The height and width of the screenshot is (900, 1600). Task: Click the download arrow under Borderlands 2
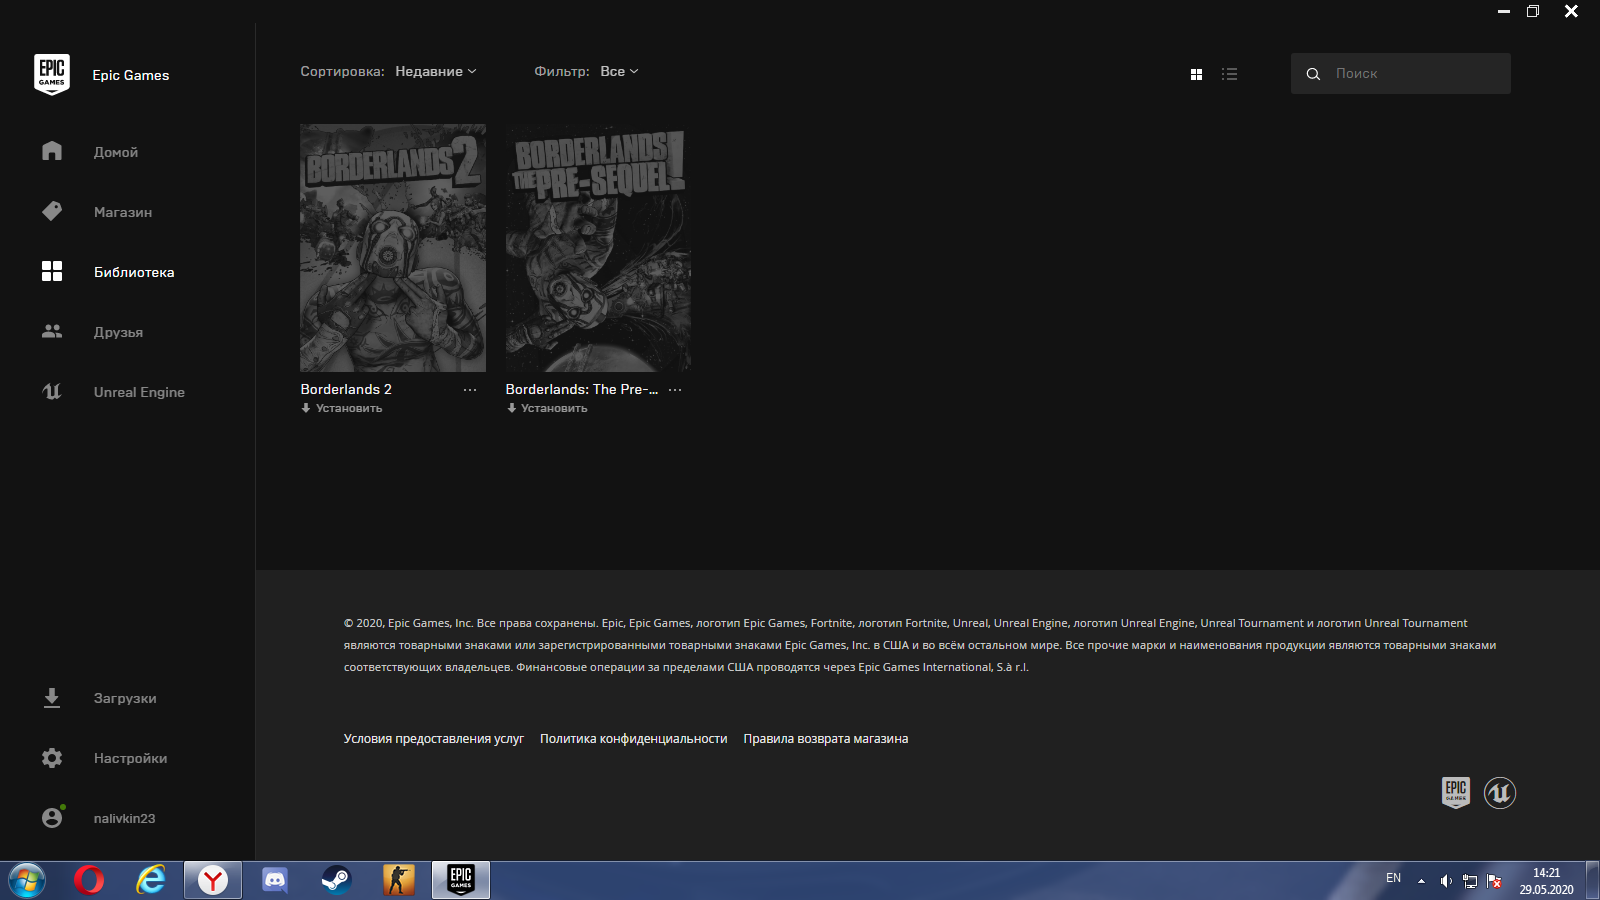pyautogui.click(x=306, y=408)
